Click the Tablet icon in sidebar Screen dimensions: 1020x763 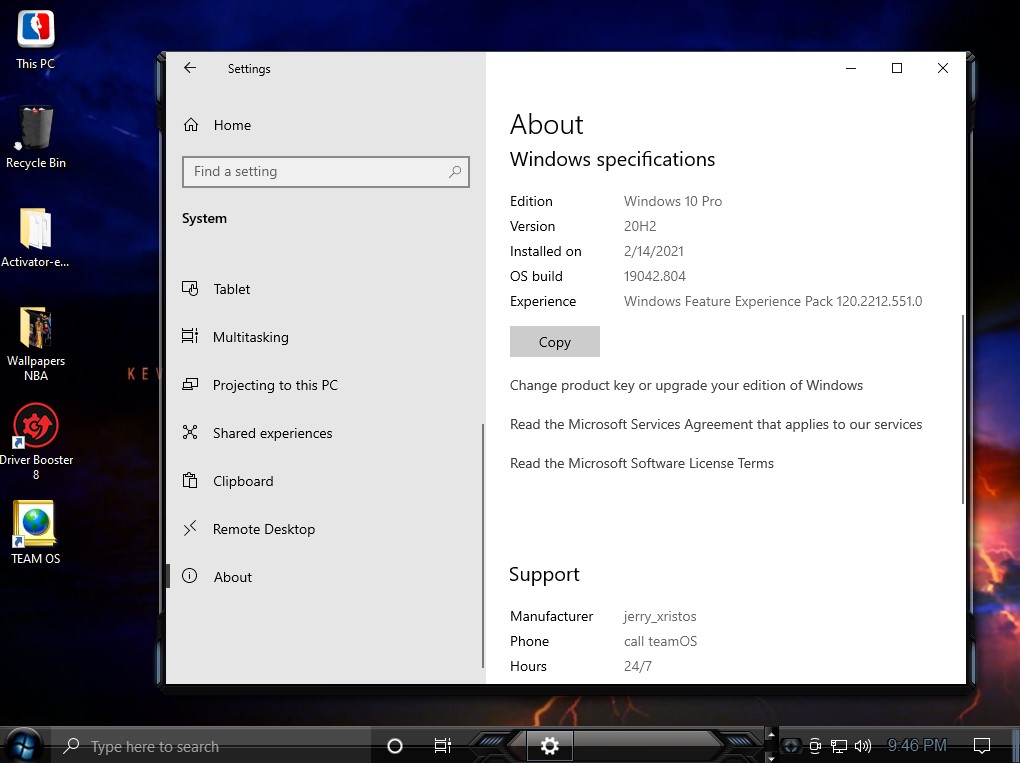tap(190, 288)
